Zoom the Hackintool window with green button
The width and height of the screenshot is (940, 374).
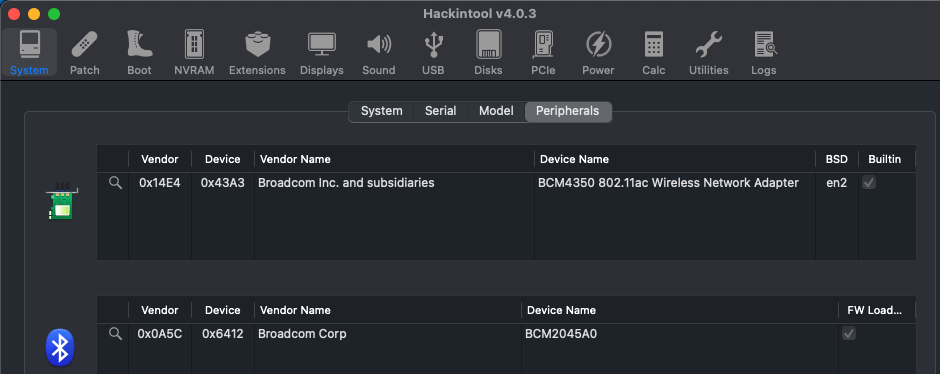click(54, 13)
